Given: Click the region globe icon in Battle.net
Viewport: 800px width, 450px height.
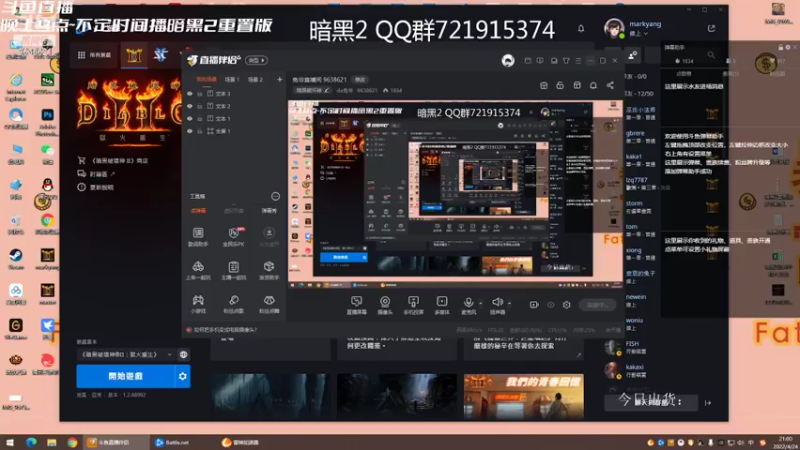Looking at the screenshot, I should pyautogui.click(x=184, y=355).
